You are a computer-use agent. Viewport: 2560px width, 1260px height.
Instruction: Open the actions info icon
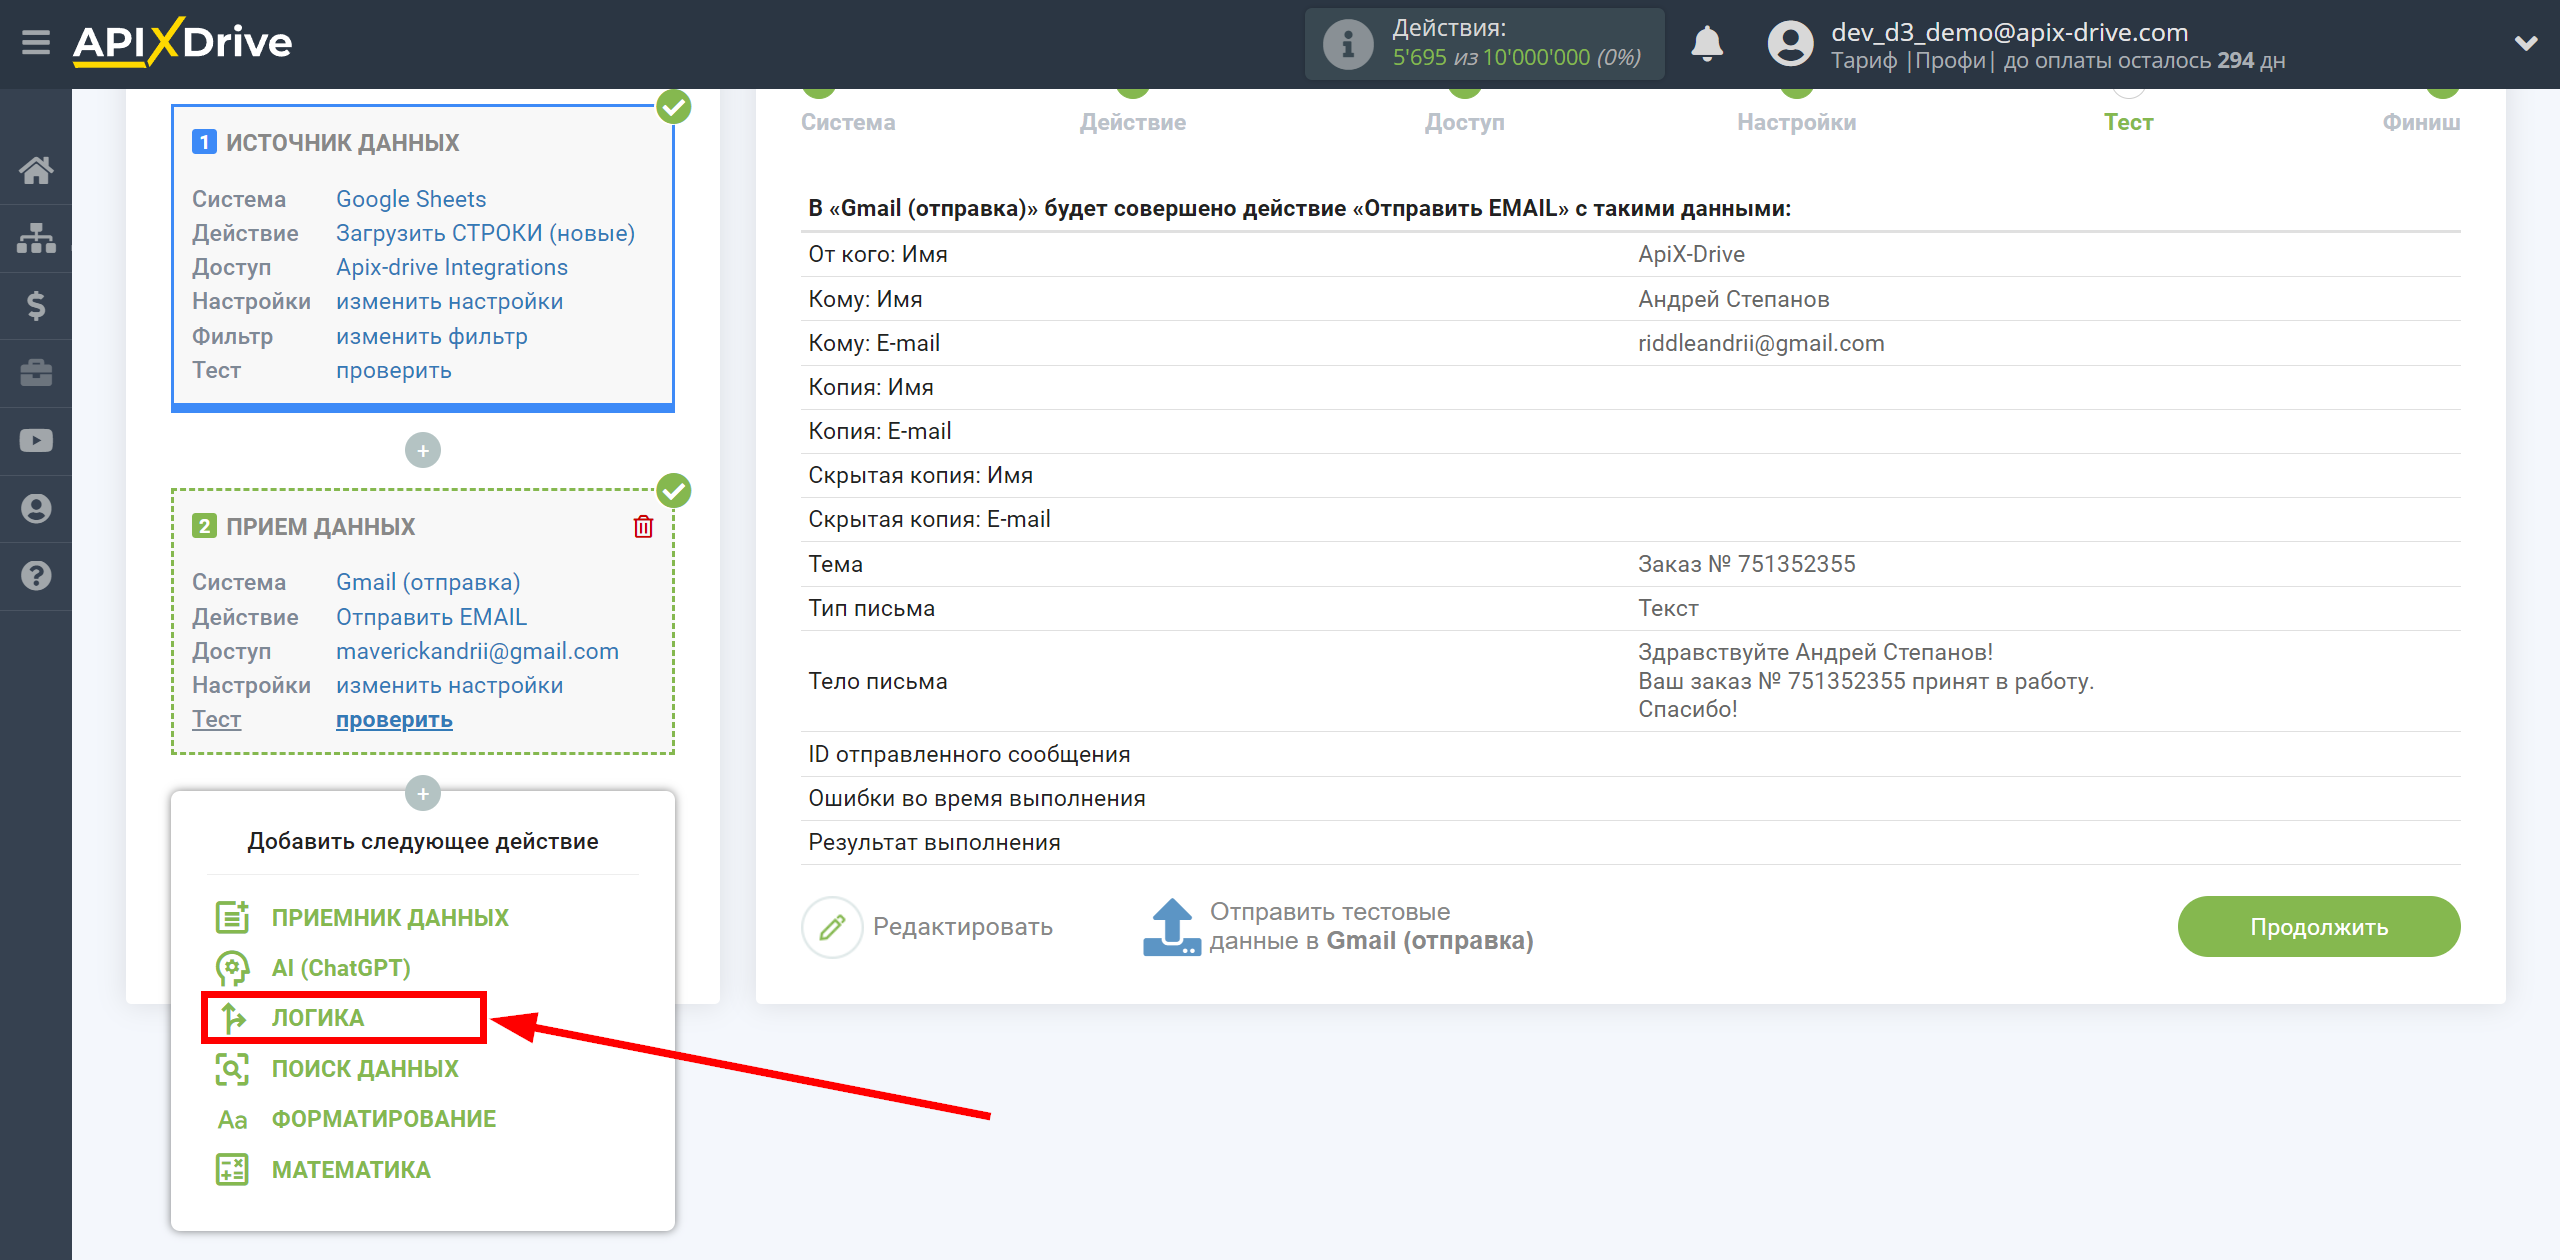coord(1347,44)
